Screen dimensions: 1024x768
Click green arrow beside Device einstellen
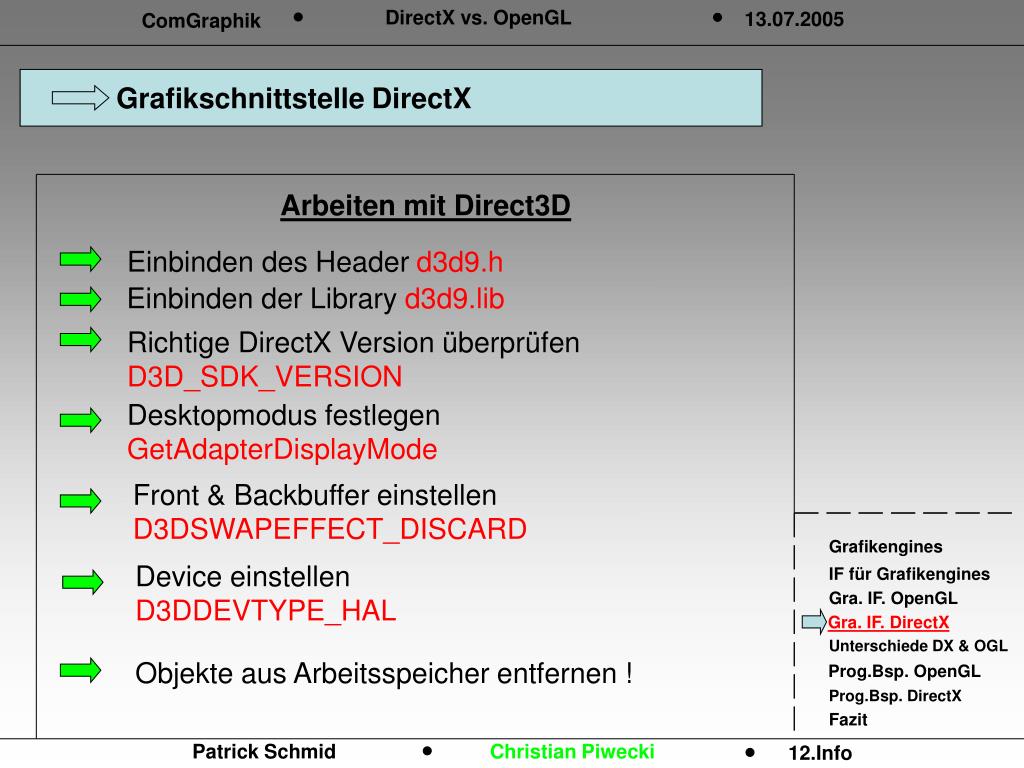82,581
